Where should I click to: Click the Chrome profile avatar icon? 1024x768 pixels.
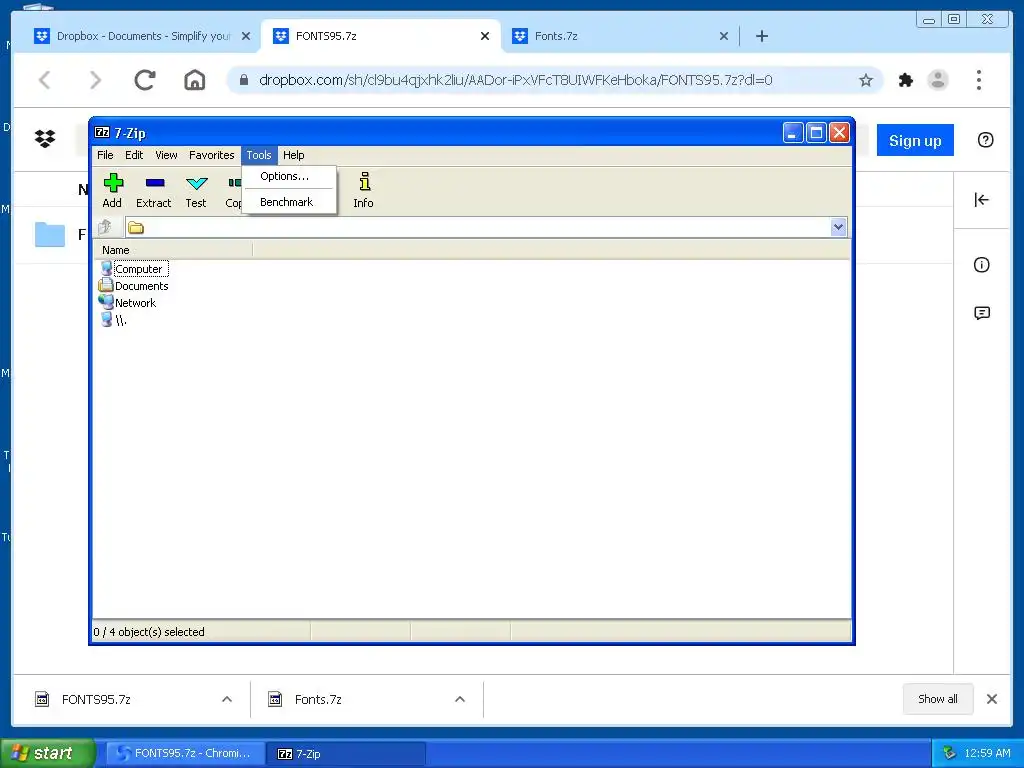938,80
